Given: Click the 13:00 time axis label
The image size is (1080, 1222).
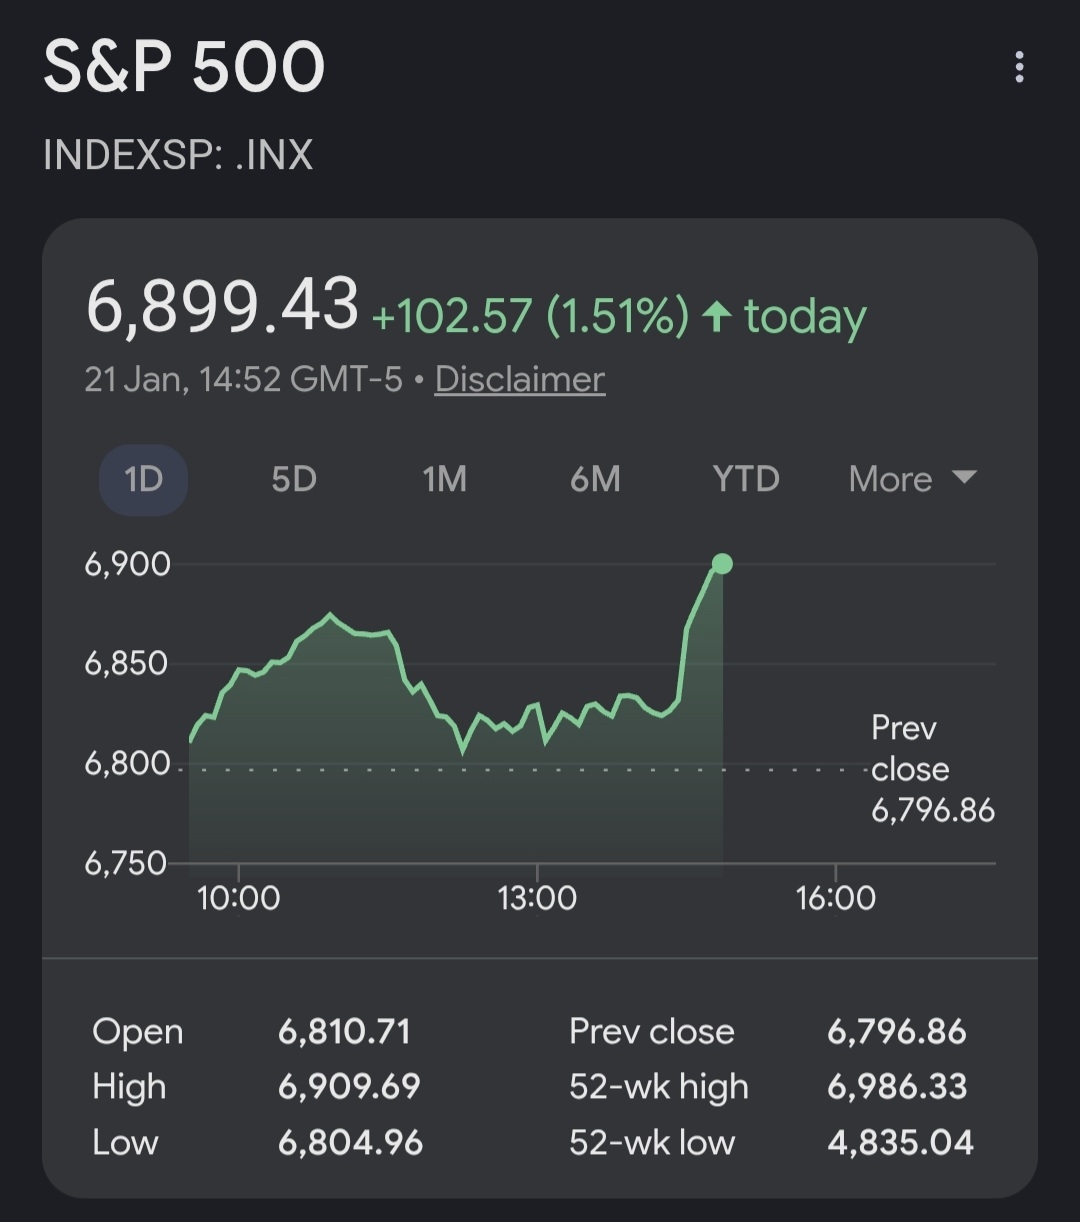Looking at the screenshot, I should [537, 898].
